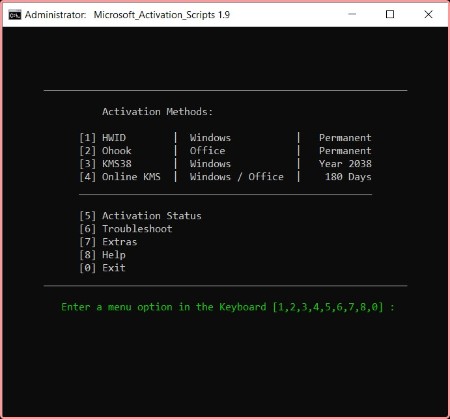Minimize the Microsoft_Activation_Scripts window
Image resolution: width=450 pixels, height=419 pixels.
(x=352, y=14)
